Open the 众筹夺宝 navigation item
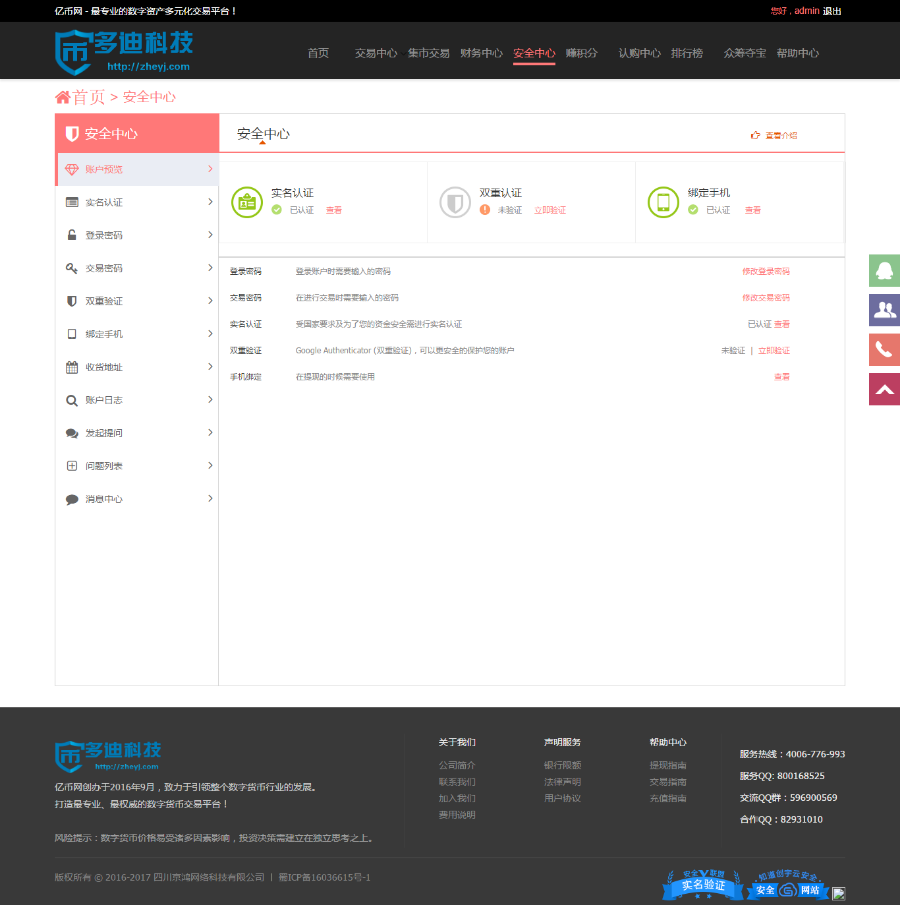 click(745, 53)
